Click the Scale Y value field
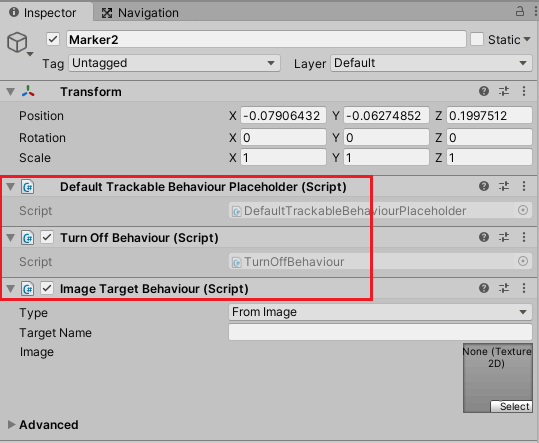The width and height of the screenshot is (539, 443). coord(386,157)
